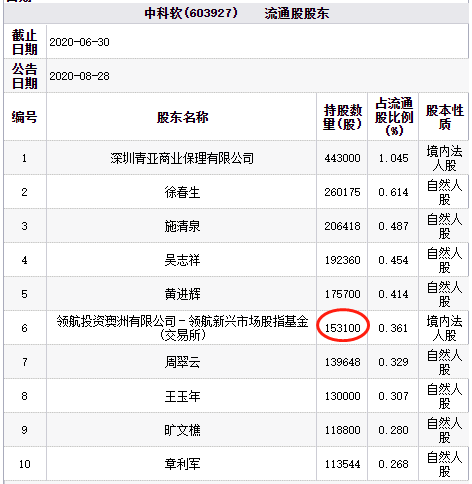Click the ratio value 0.280
This screenshot has width=472, height=484.
(x=394, y=430)
